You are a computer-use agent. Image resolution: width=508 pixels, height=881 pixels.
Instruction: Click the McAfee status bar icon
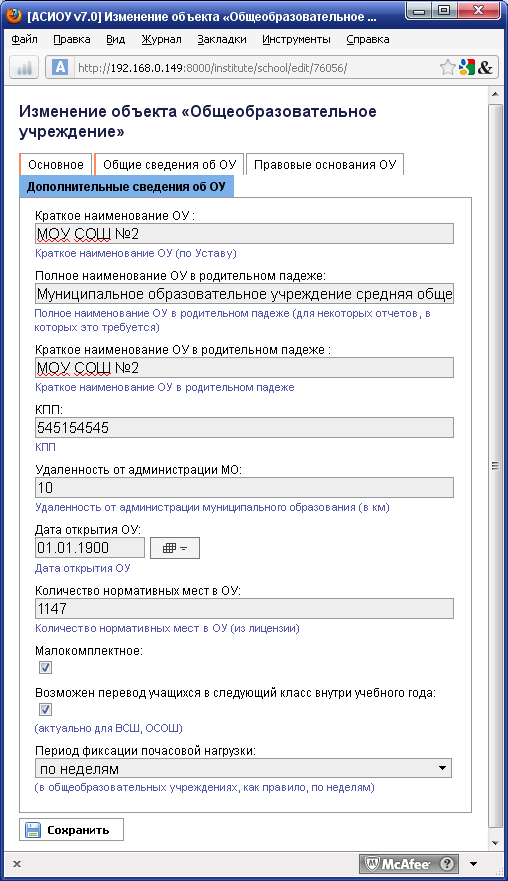(x=409, y=864)
